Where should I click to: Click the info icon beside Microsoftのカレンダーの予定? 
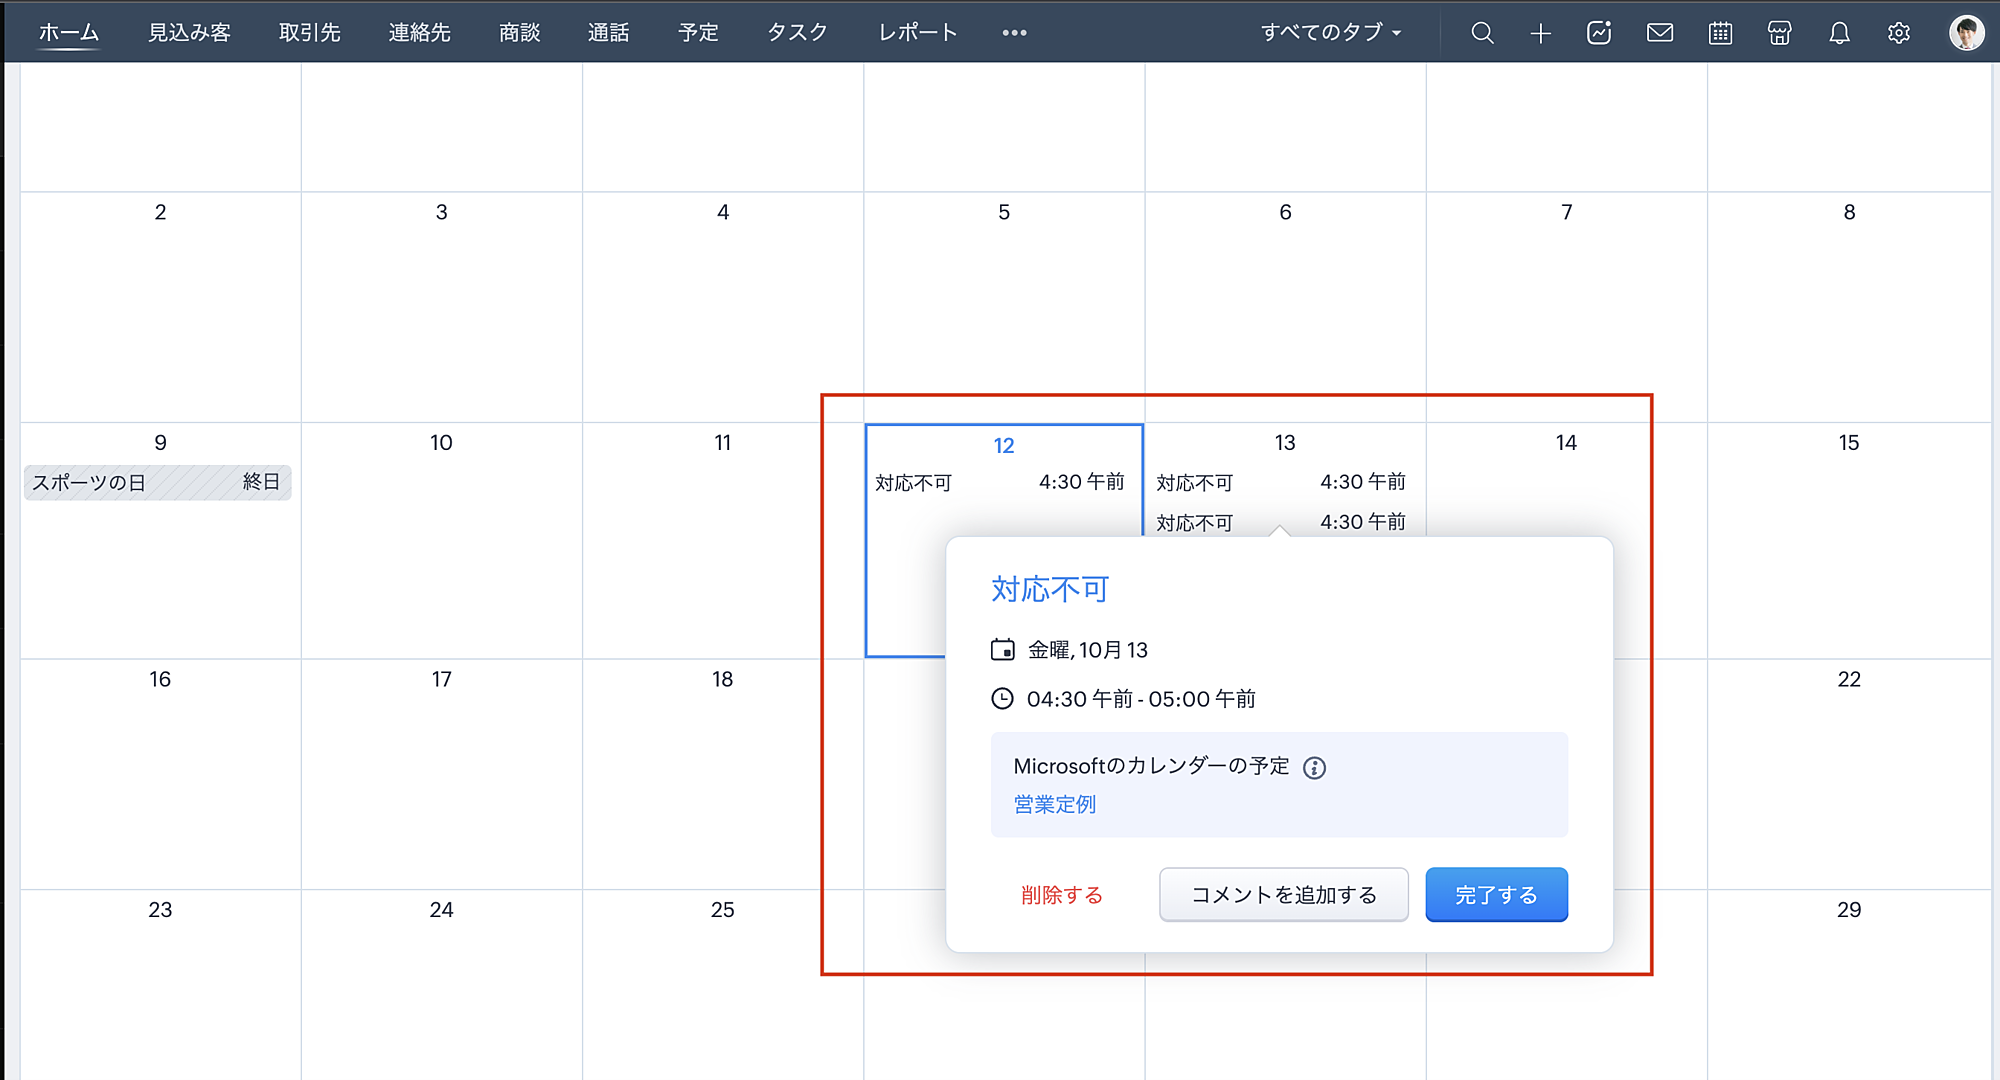1314,768
